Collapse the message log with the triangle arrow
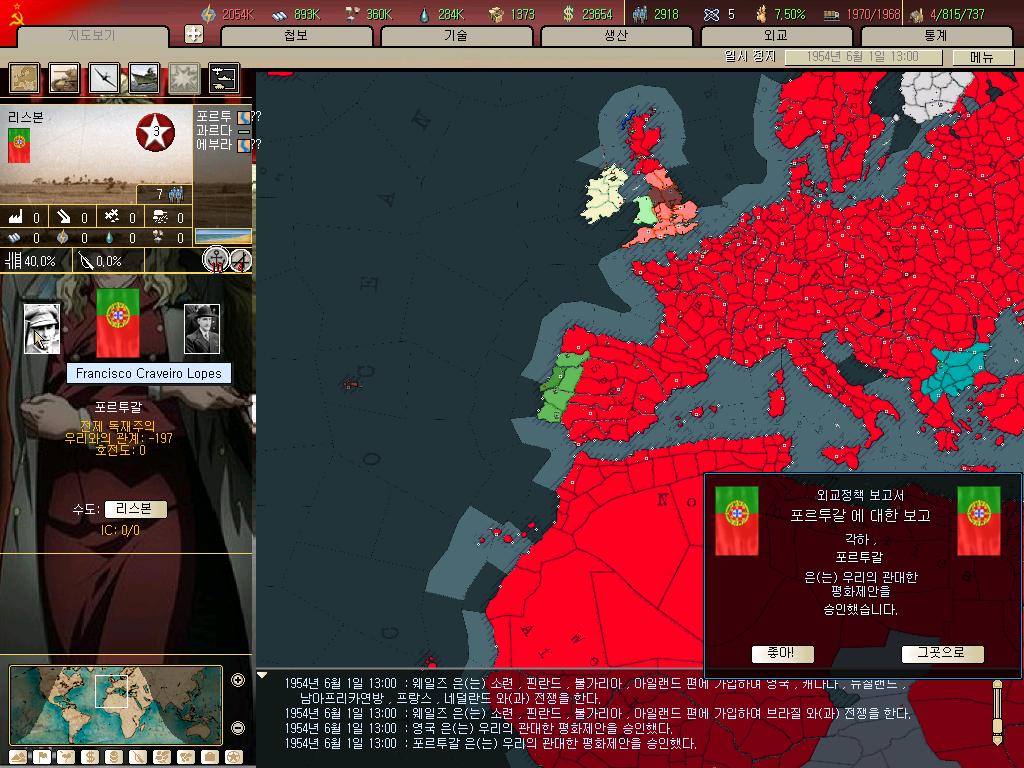 point(262,675)
